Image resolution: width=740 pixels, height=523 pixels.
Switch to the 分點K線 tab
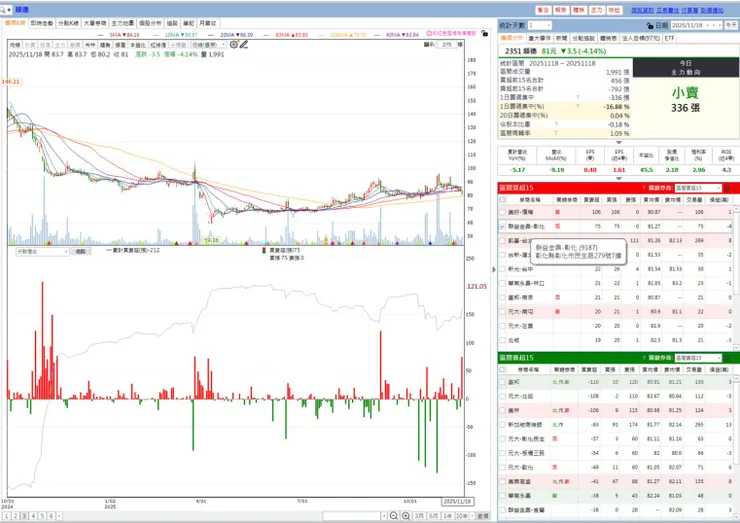(68, 23)
